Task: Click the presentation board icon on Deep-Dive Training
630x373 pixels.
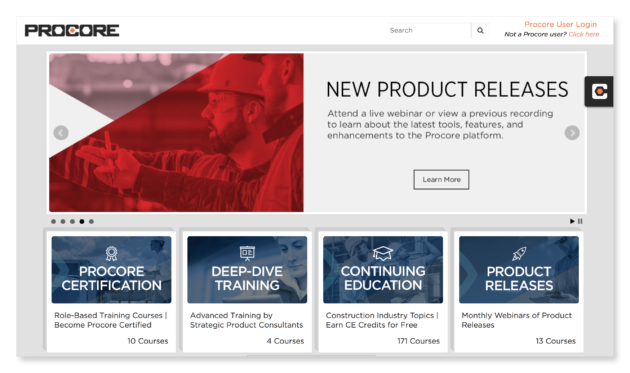Action: (247, 253)
